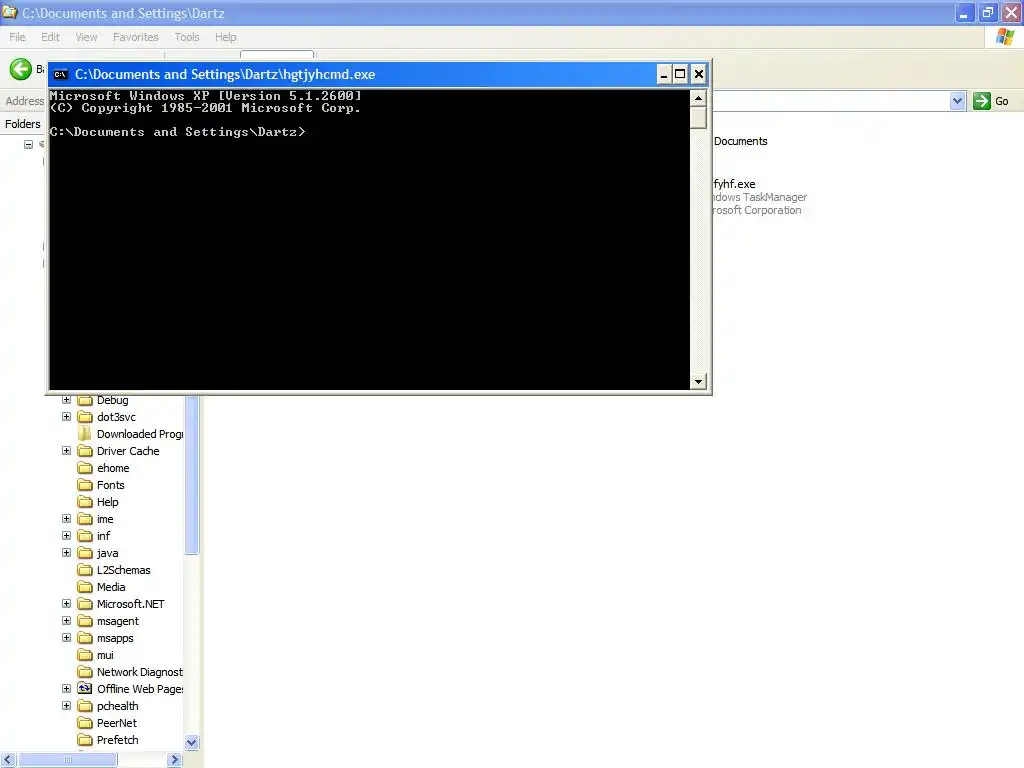Open the Edit menu in Explorer

click(50, 37)
